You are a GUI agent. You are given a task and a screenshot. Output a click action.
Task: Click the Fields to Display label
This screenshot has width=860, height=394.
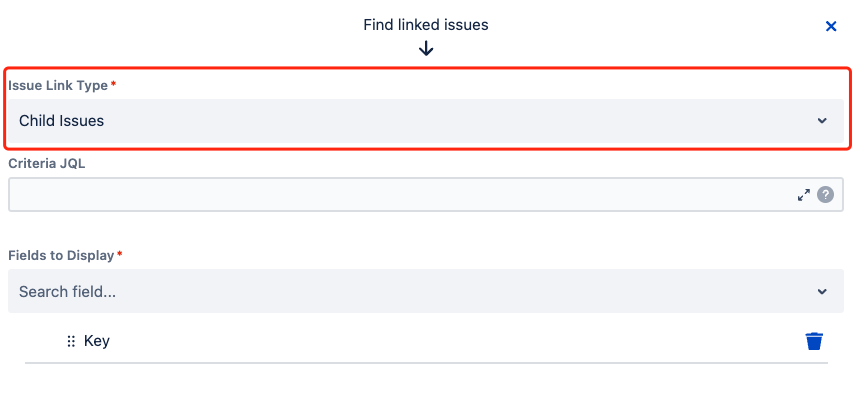point(61,256)
